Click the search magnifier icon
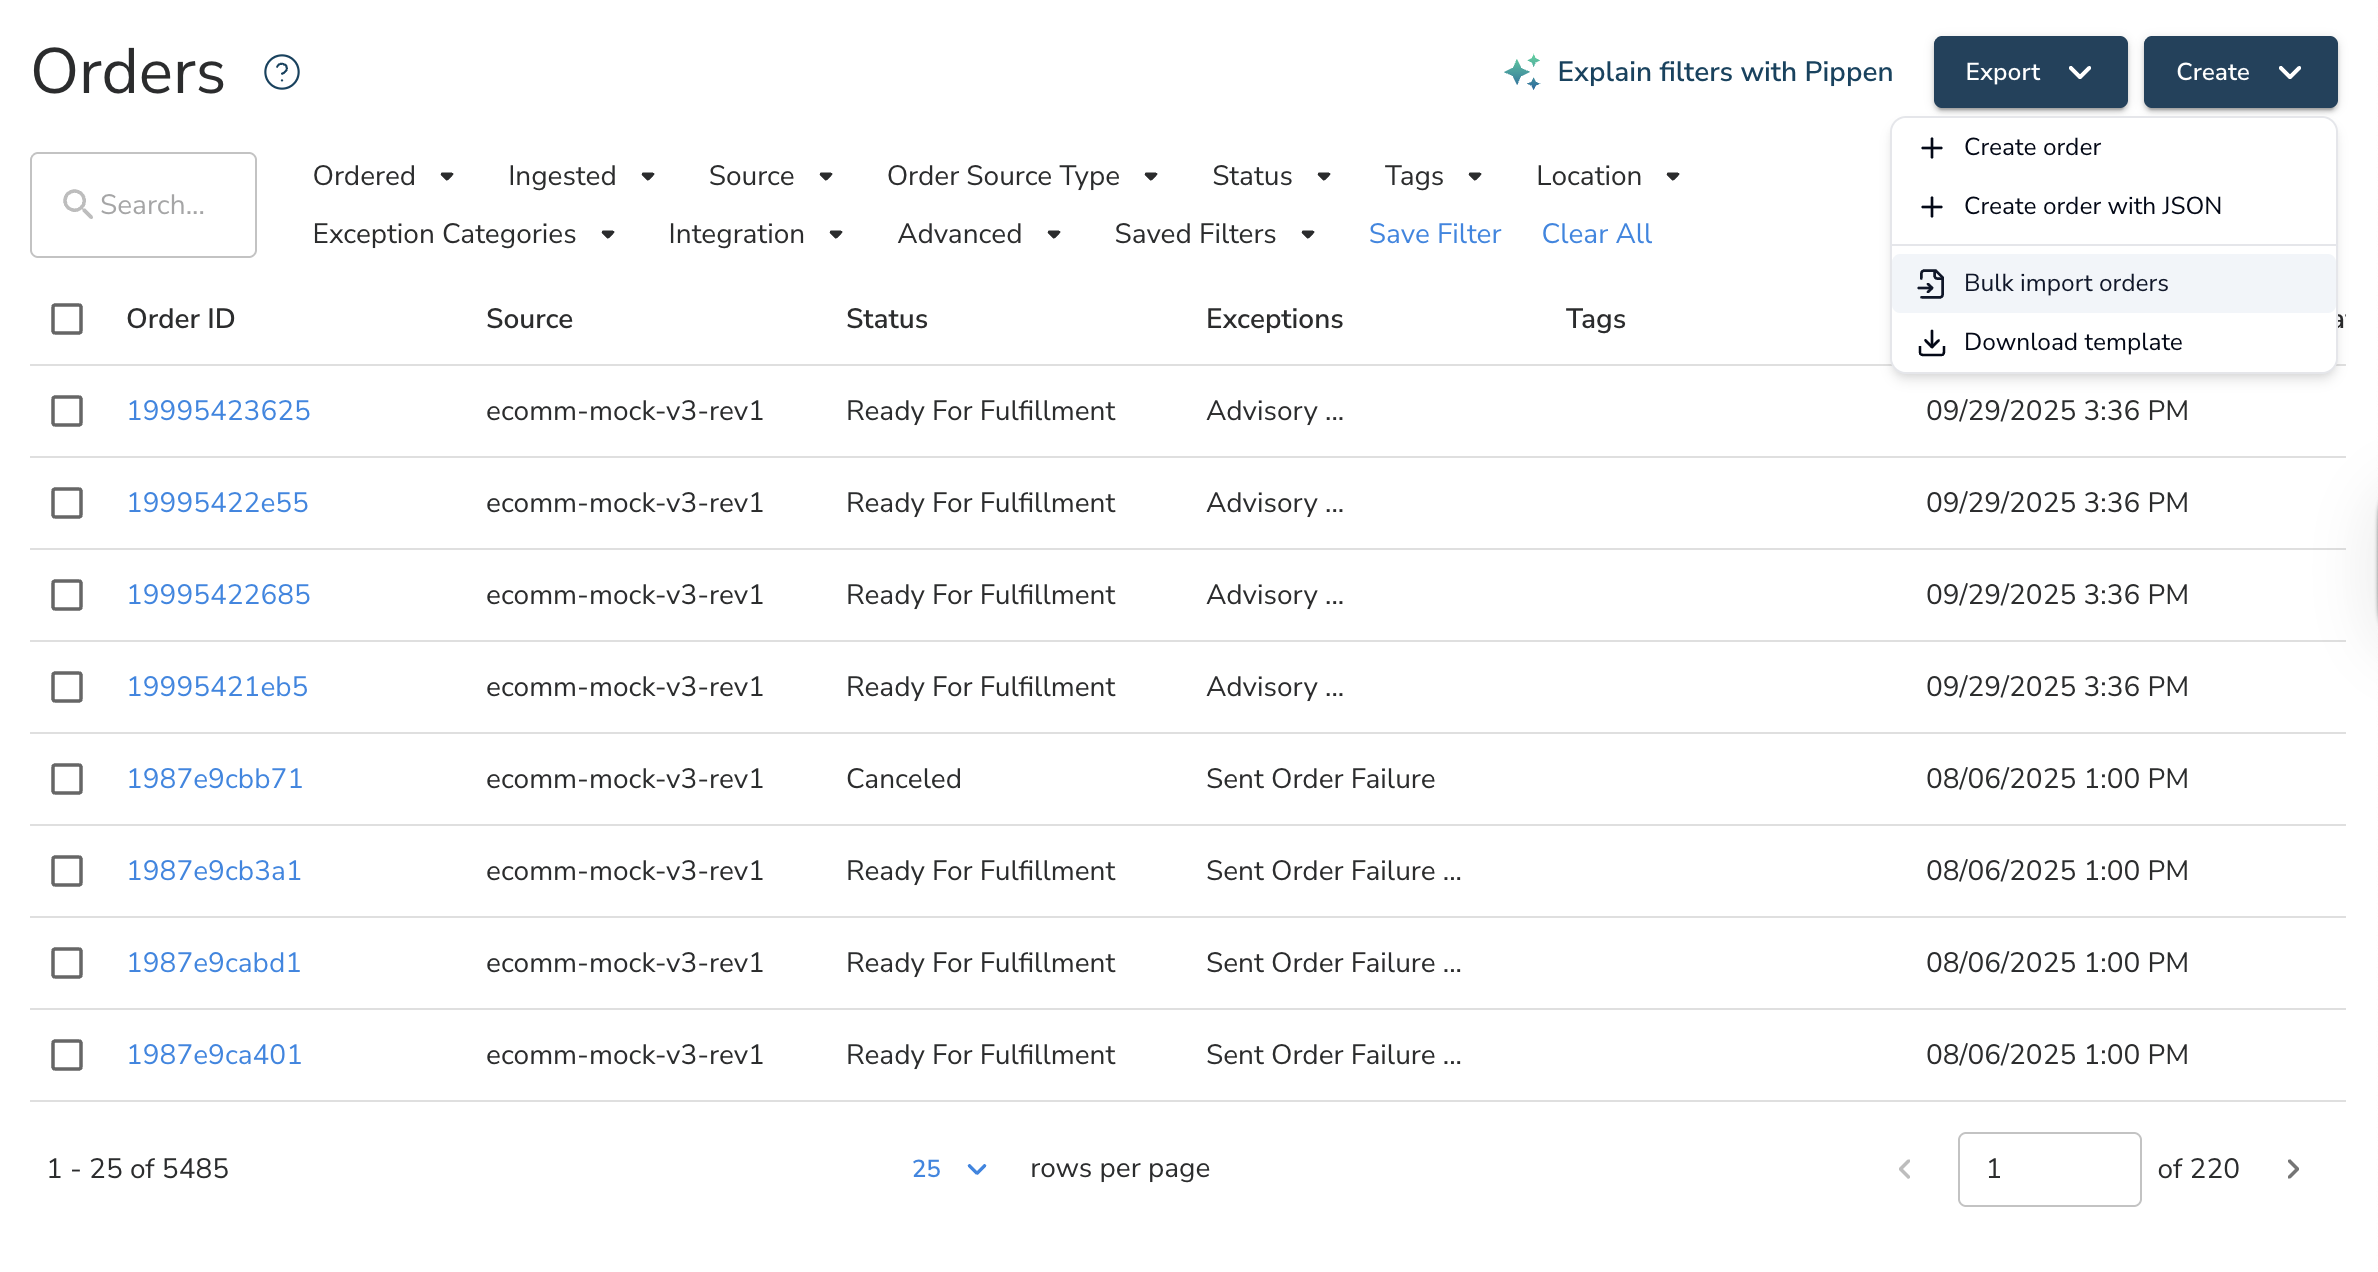The width and height of the screenshot is (2378, 1272). point(78,204)
